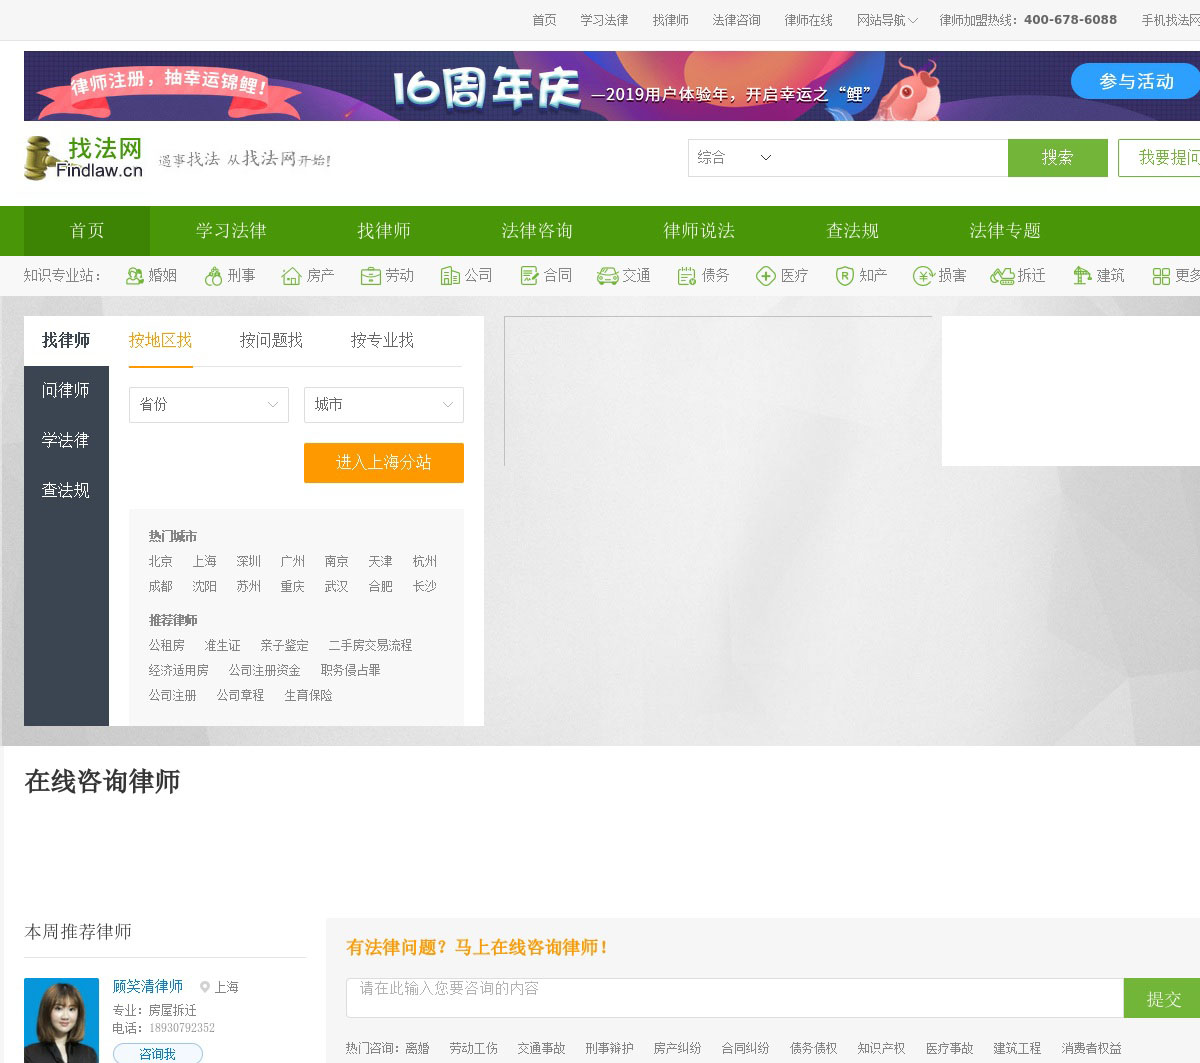Open 学习法律 in green navigation bar
Viewport: 1200px width, 1063px height.
(x=231, y=231)
